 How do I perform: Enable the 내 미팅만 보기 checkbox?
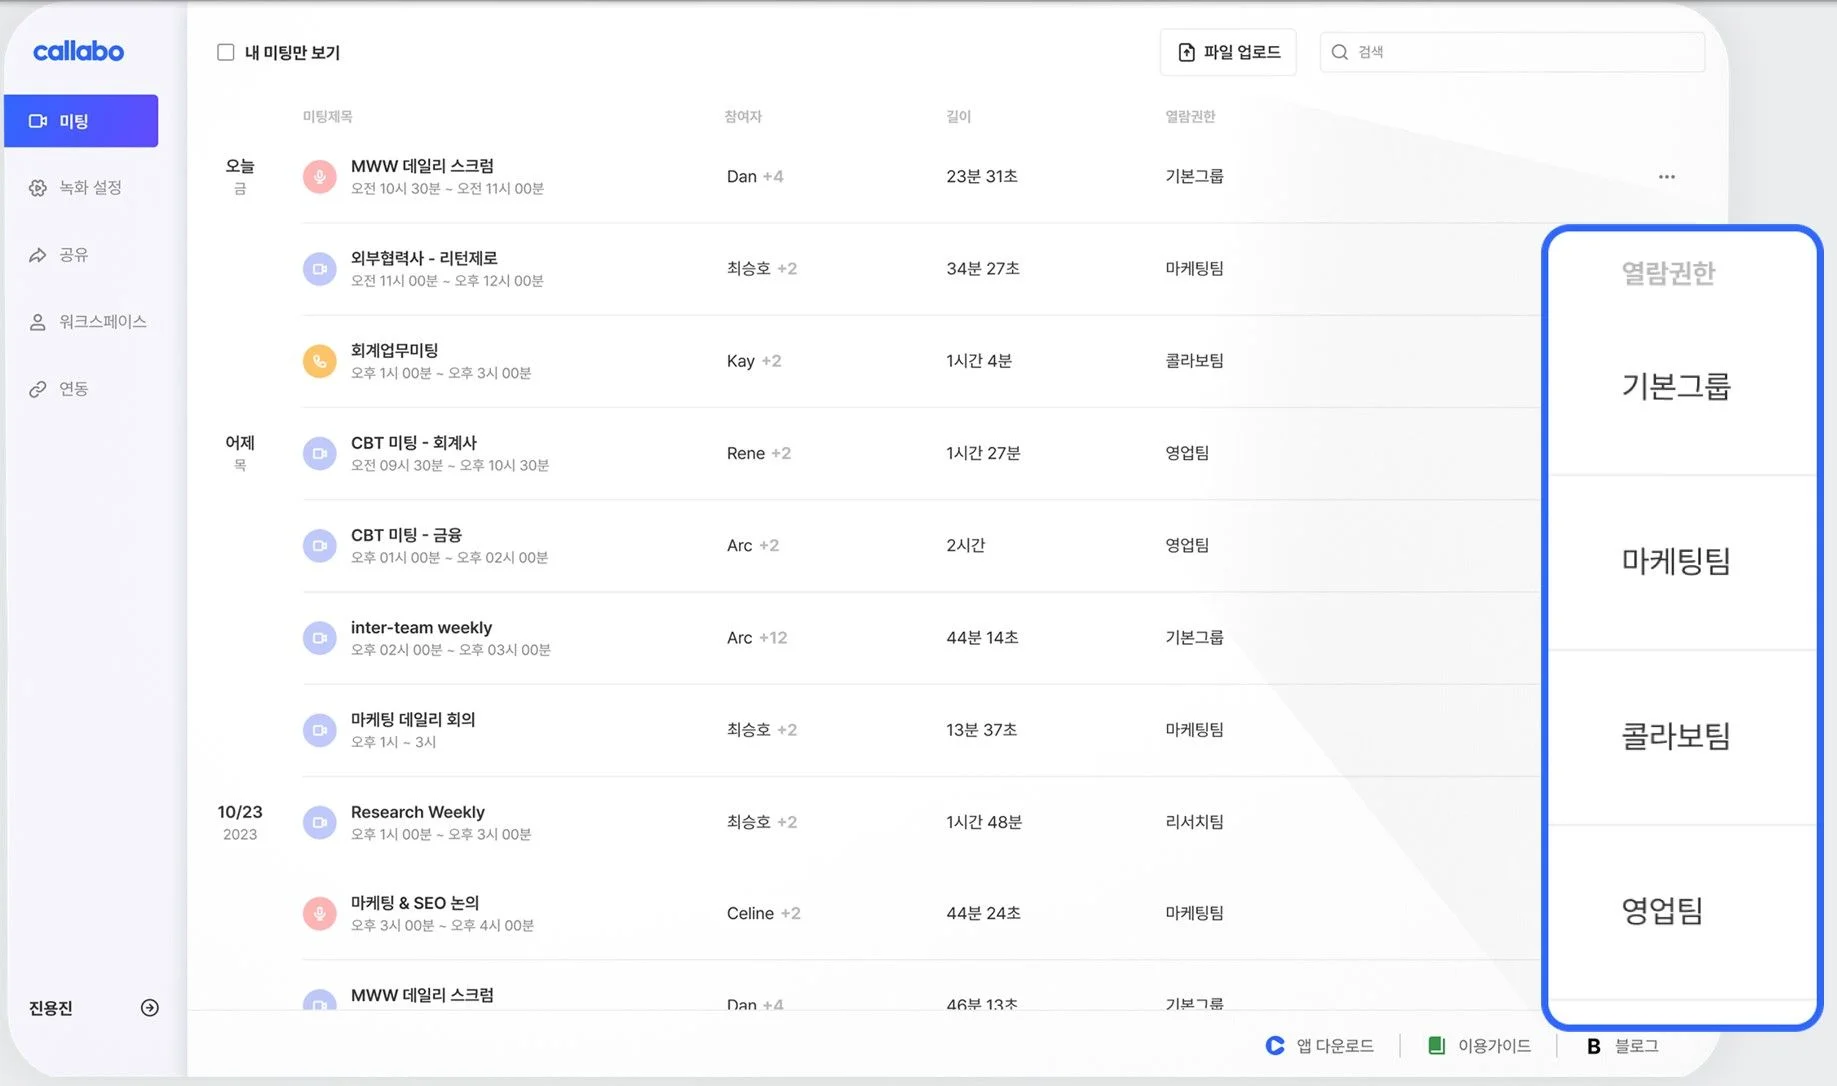point(226,52)
